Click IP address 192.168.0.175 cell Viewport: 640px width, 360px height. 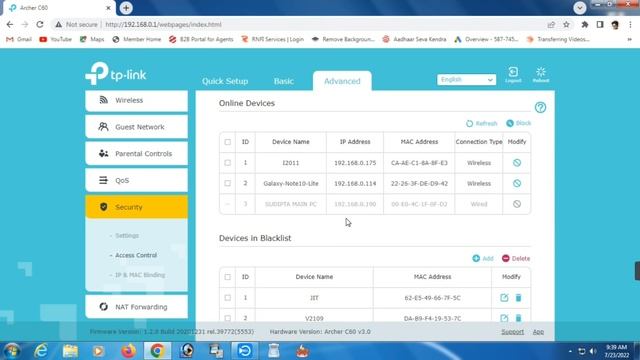(x=355, y=162)
